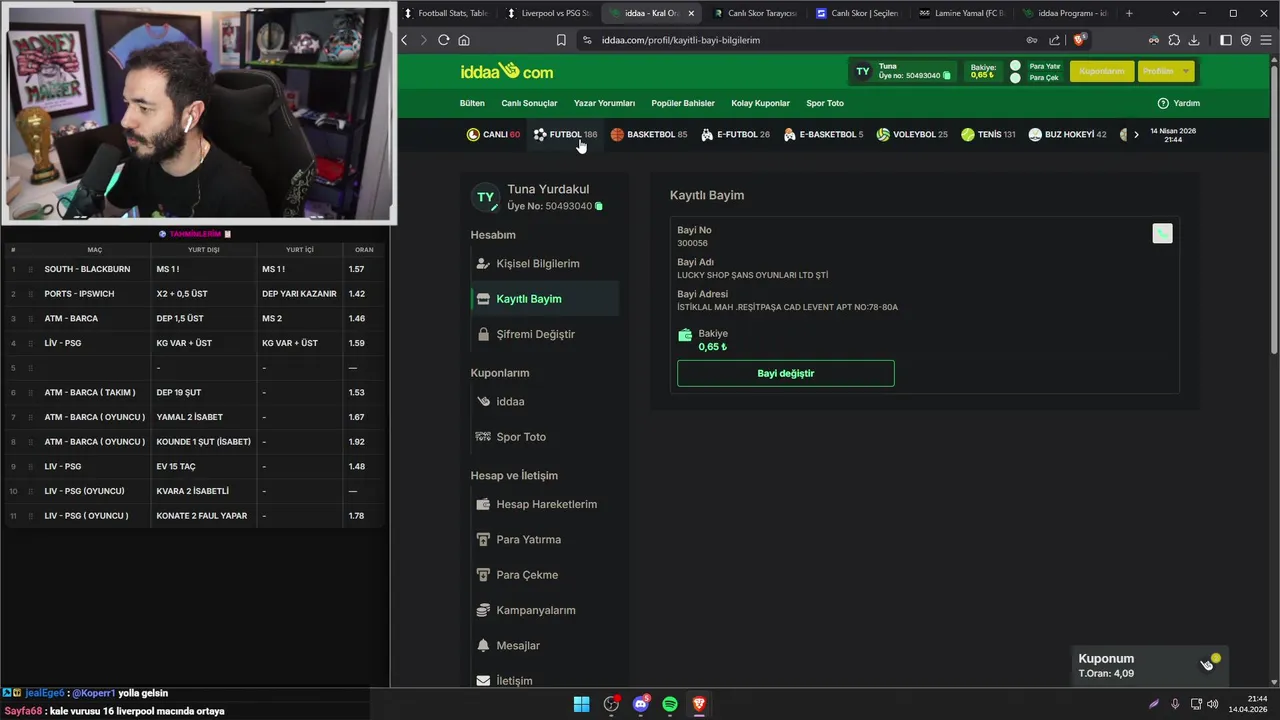This screenshot has height=720, width=1280.
Task: Copy the member number in the header
Action: tap(947, 75)
